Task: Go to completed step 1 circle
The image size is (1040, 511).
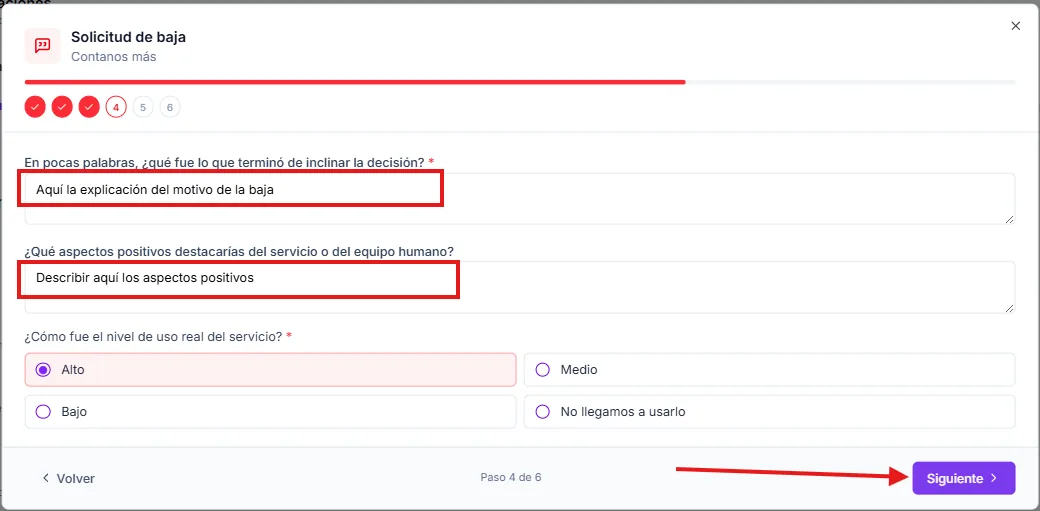Action: click(x=35, y=107)
